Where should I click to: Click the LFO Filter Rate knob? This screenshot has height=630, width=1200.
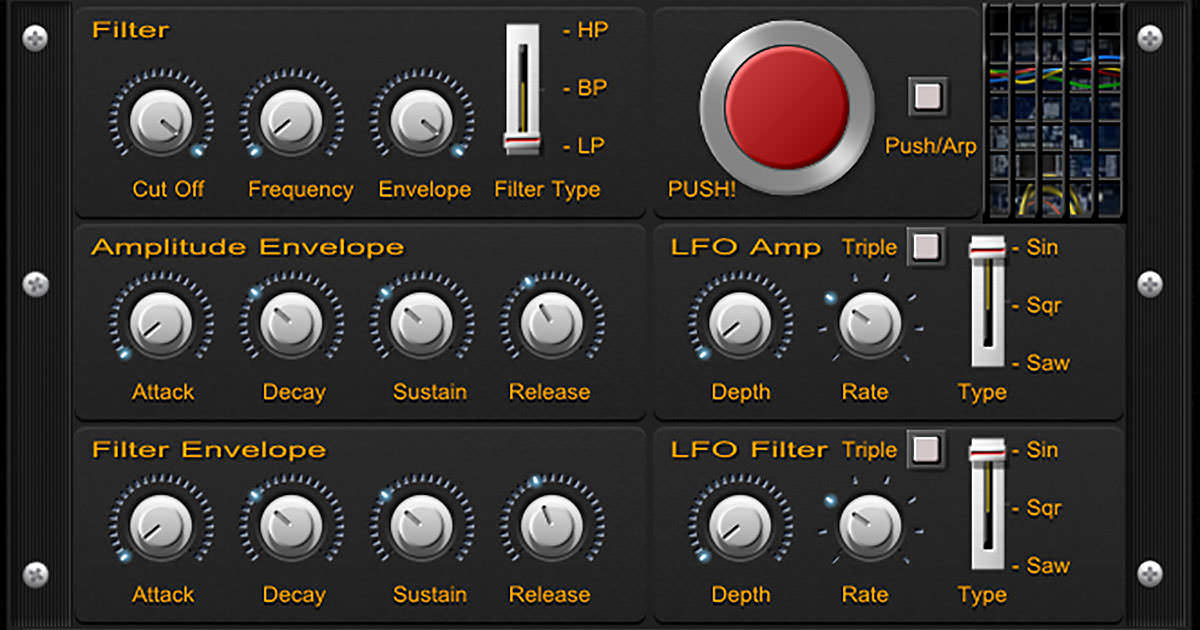pos(869,526)
